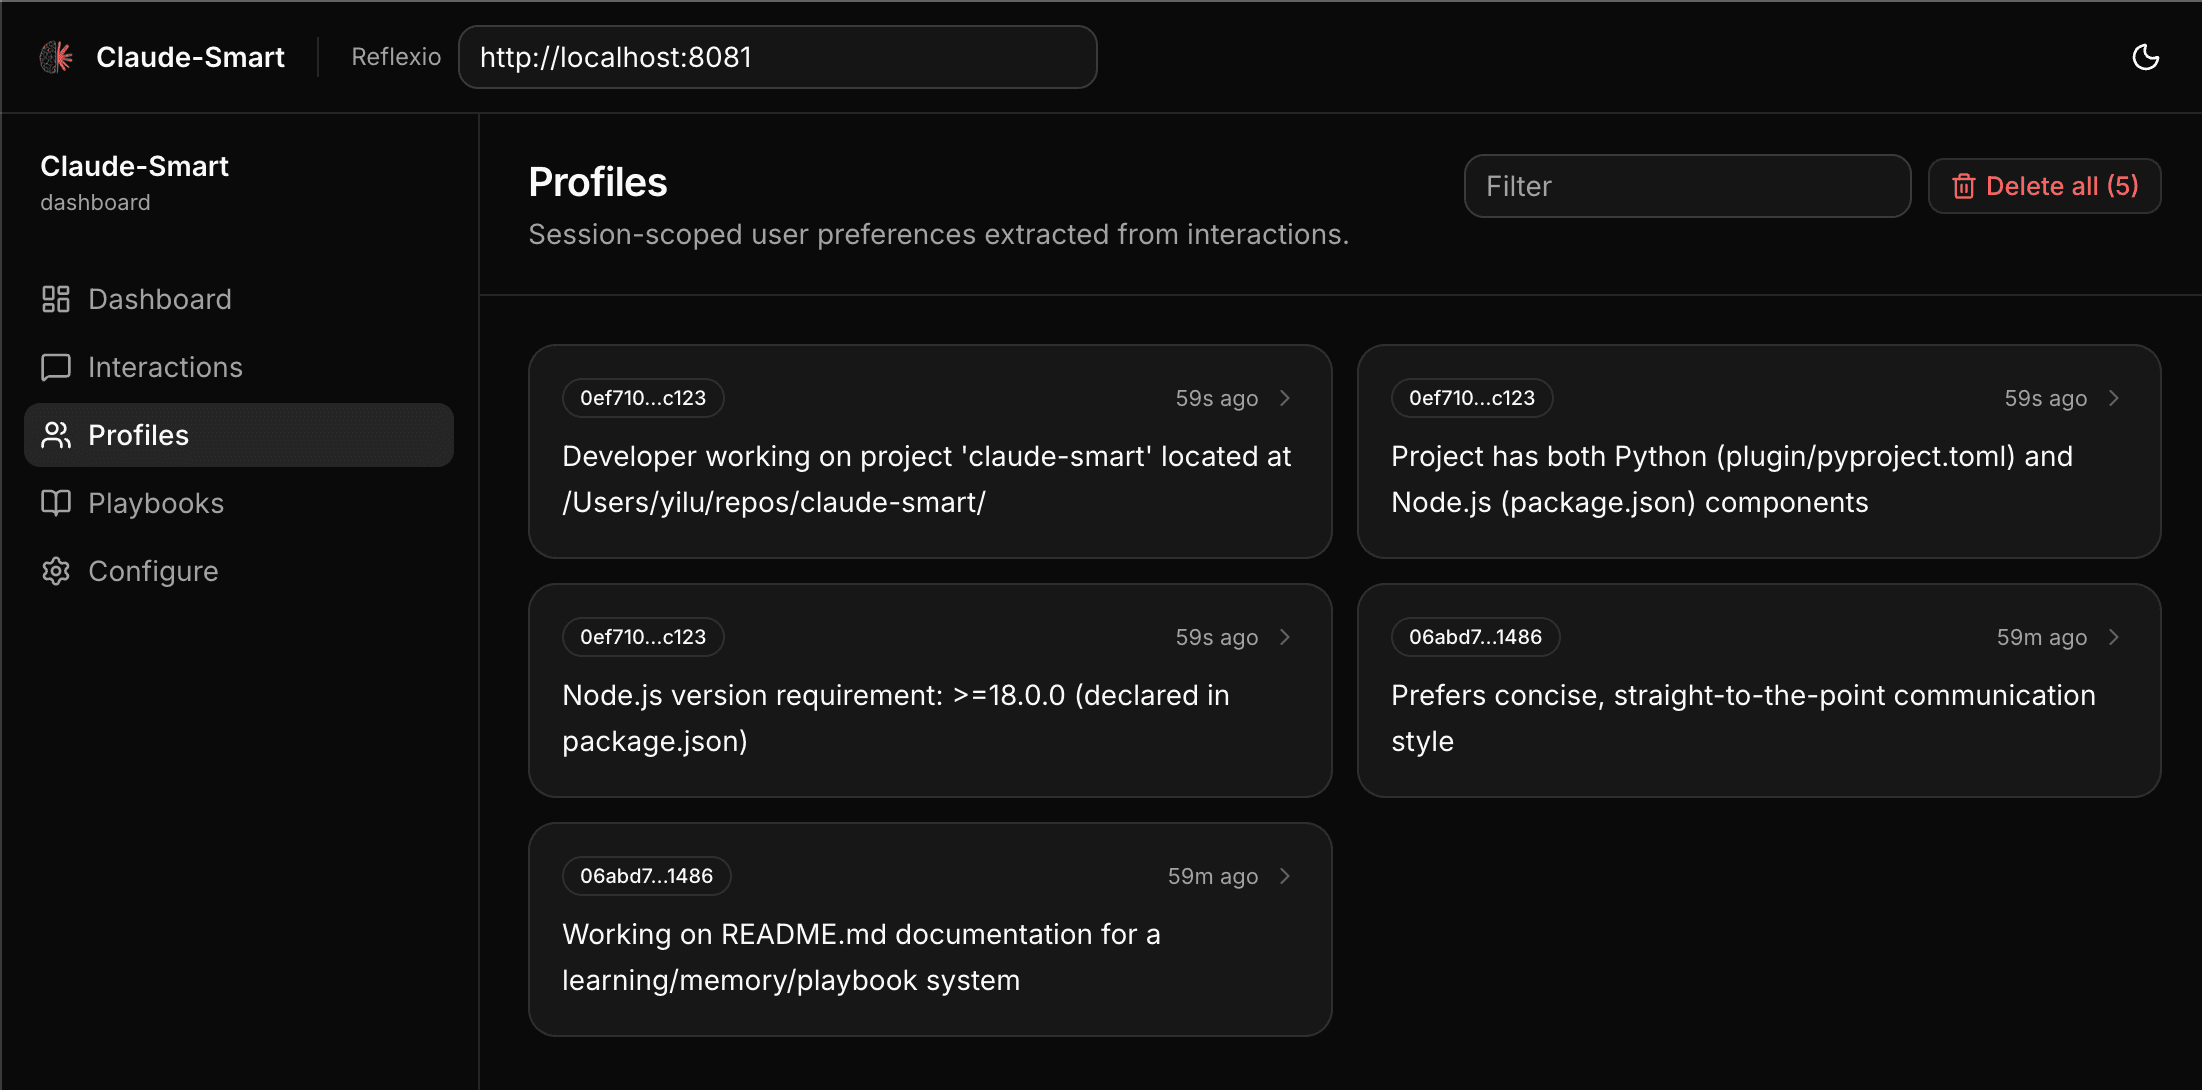Open the Interactions section
This screenshot has height=1090, width=2202.
pos(165,367)
